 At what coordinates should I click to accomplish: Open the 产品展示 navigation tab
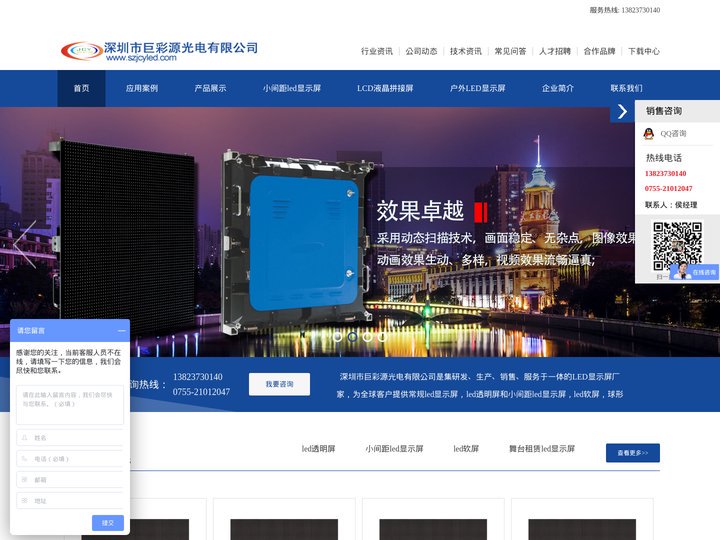tap(210, 88)
